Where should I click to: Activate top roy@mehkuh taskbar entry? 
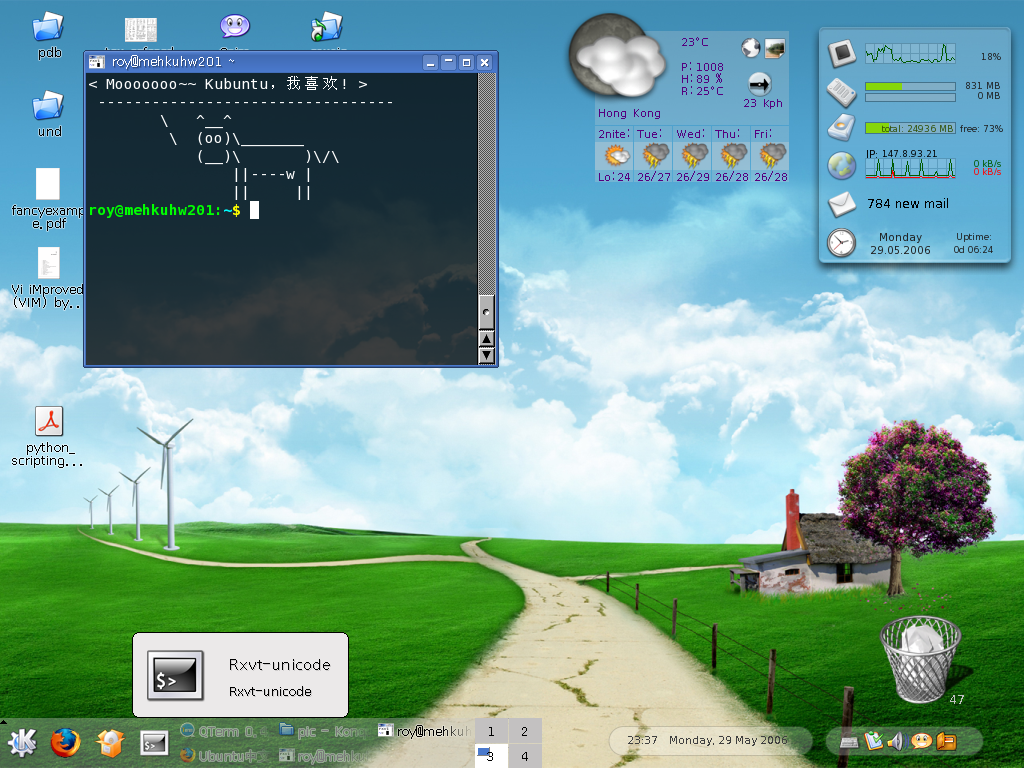point(424,731)
